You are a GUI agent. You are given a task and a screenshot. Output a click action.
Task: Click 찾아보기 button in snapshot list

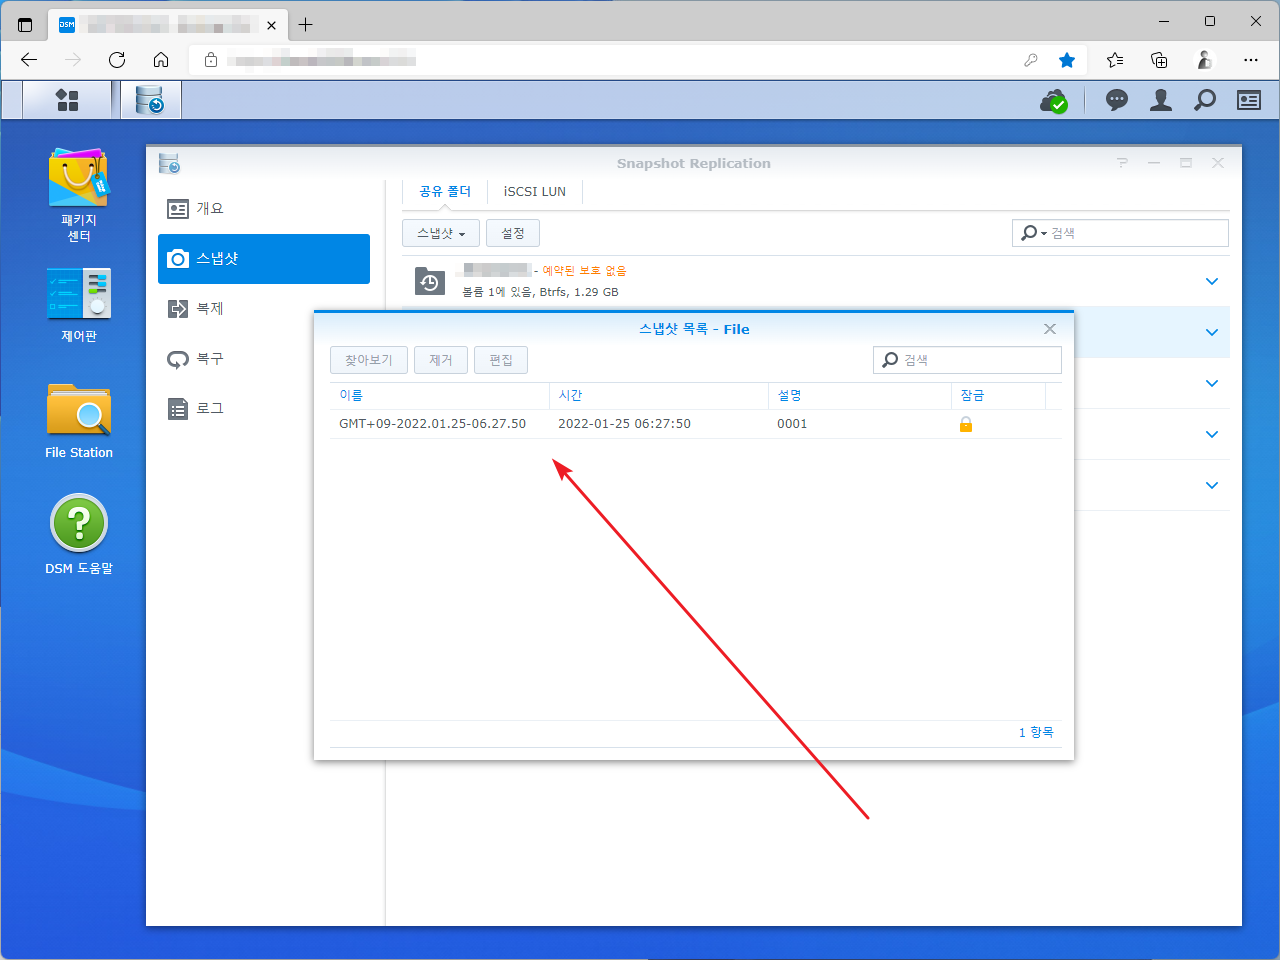tap(369, 360)
